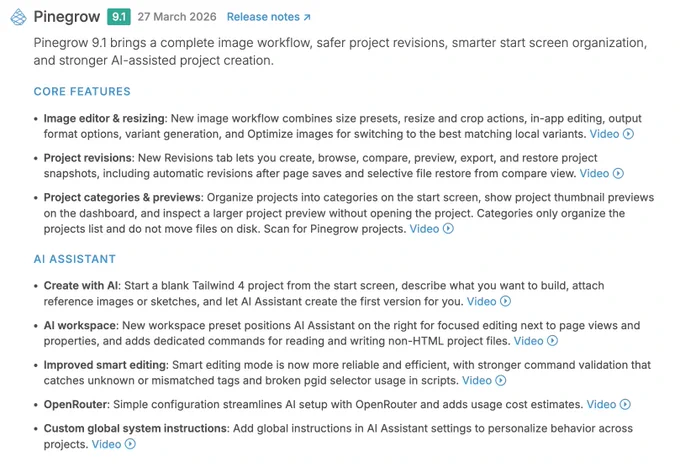
Task: Open Video link for Create with AI
Action: point(481,301)
